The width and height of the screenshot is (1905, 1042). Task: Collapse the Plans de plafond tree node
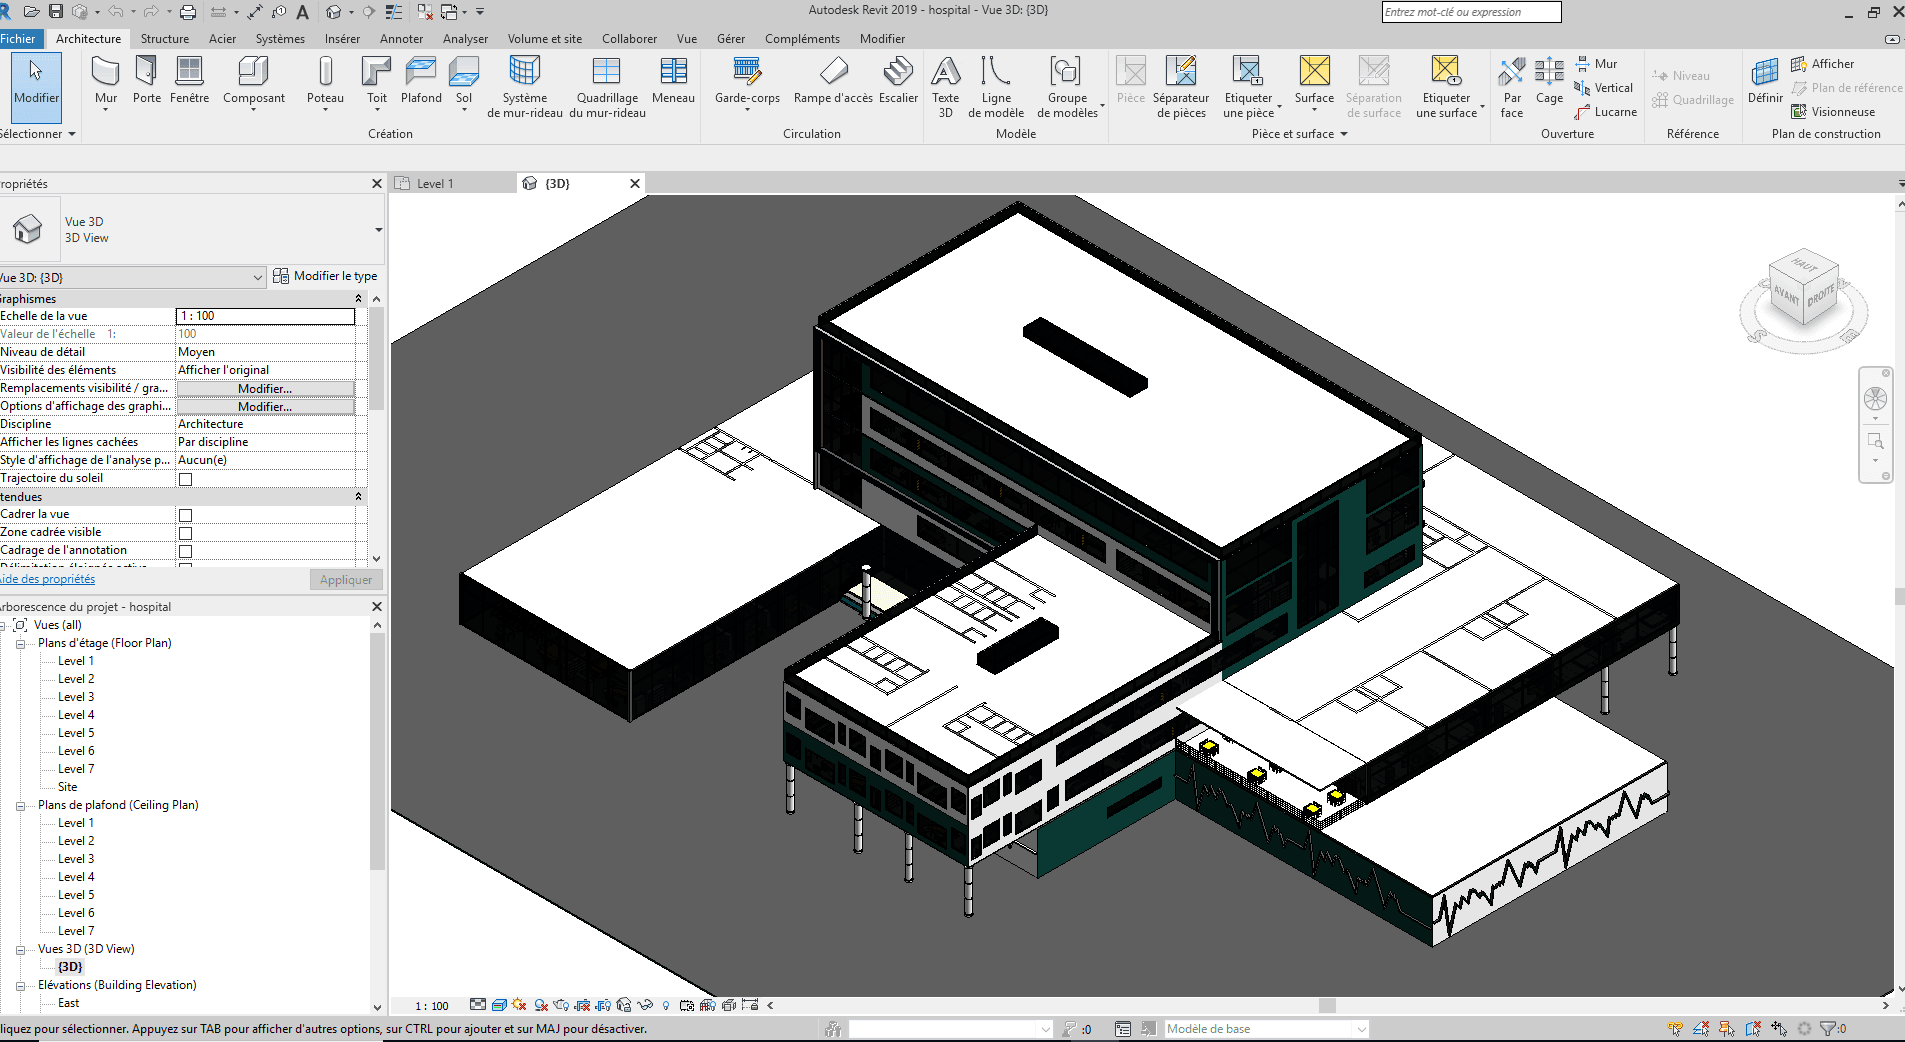pyautogui.click(x=20, y=806)
